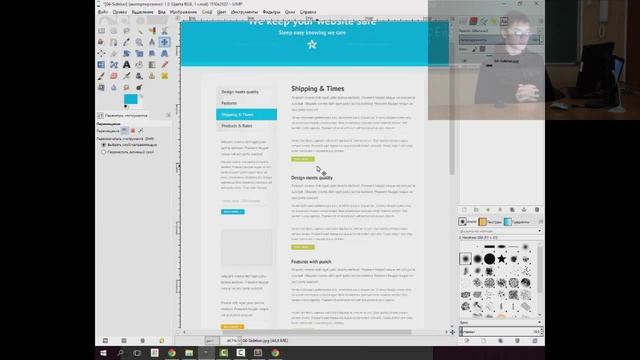Select the Cage Transform tool
Image resolution: width=640 pixels, height=360 pixels.
click(x=114, y=64)
